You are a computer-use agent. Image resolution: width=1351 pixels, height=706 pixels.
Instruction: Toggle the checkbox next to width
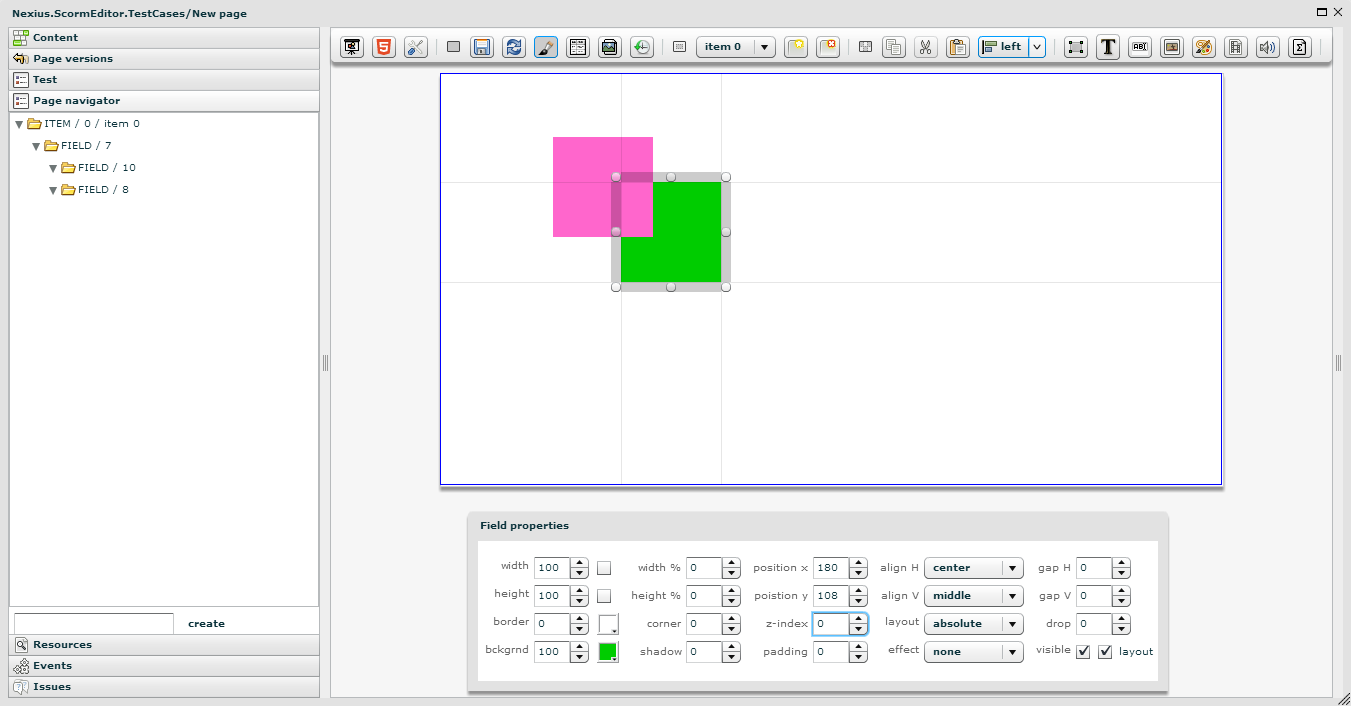pos(604,568)
